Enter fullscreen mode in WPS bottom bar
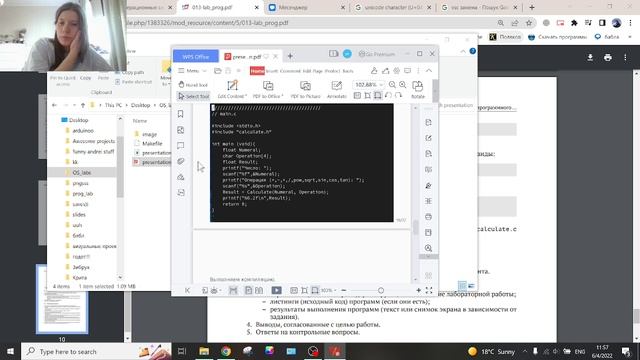Image resolution: width=640 pixels, height=360 pixels. click(x=429, y=290)
